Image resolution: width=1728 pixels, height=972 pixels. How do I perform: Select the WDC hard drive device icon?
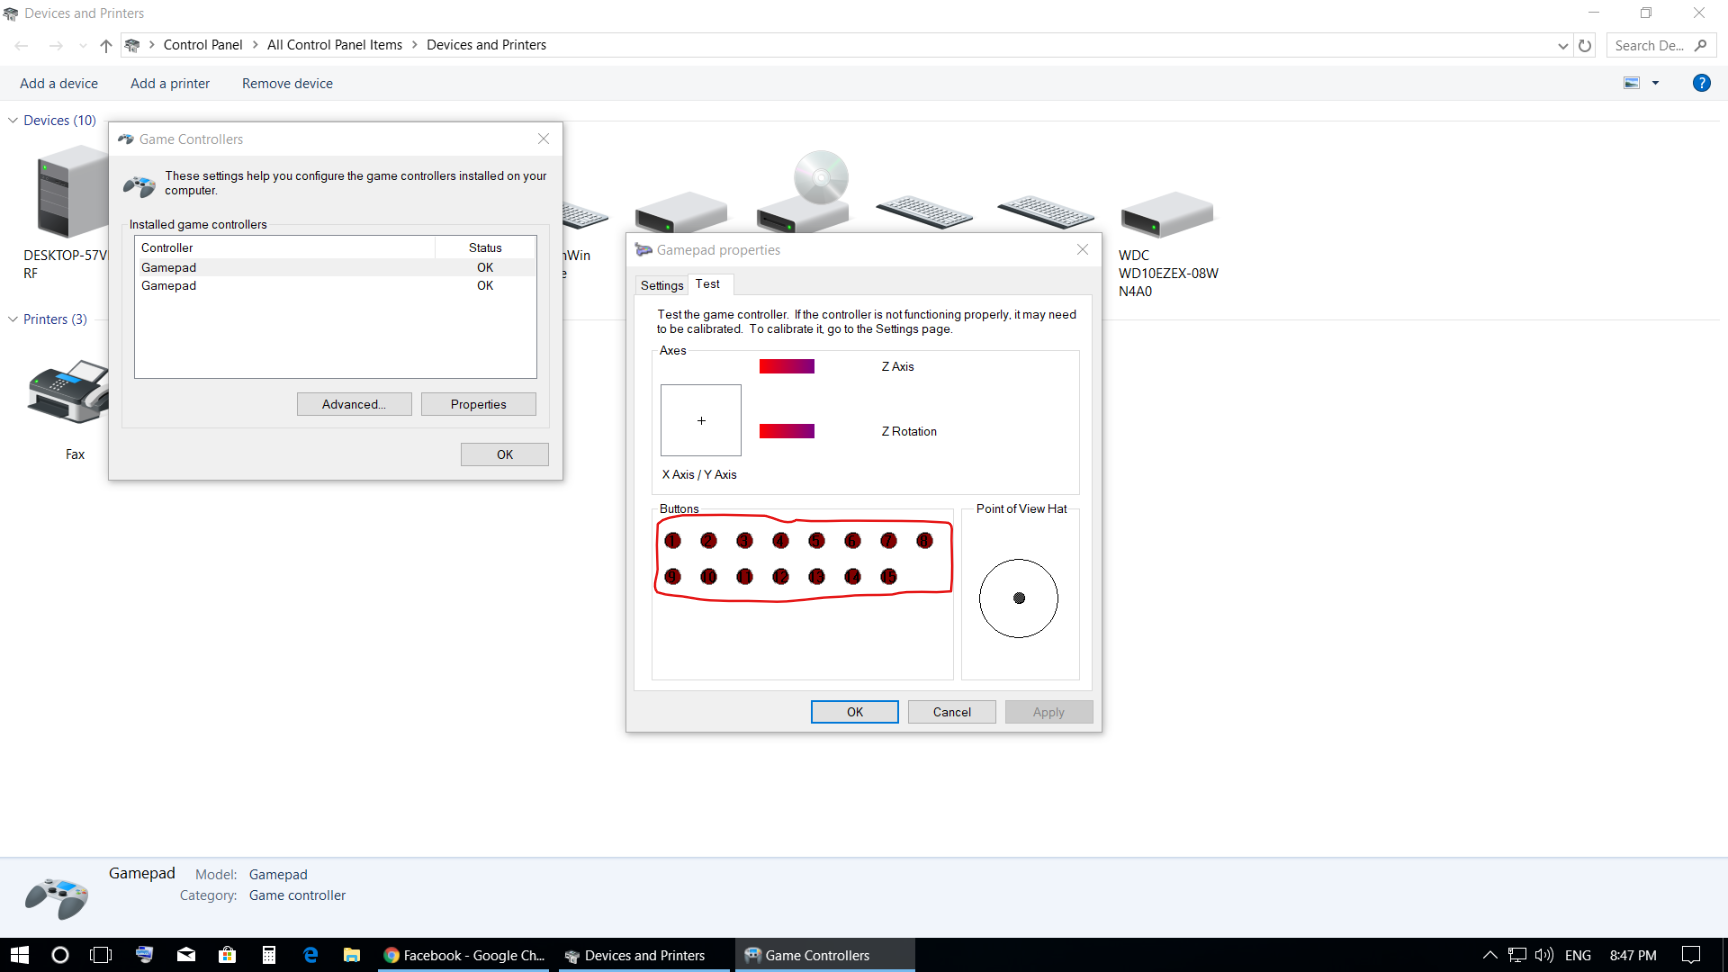[x=1166, y=214]
